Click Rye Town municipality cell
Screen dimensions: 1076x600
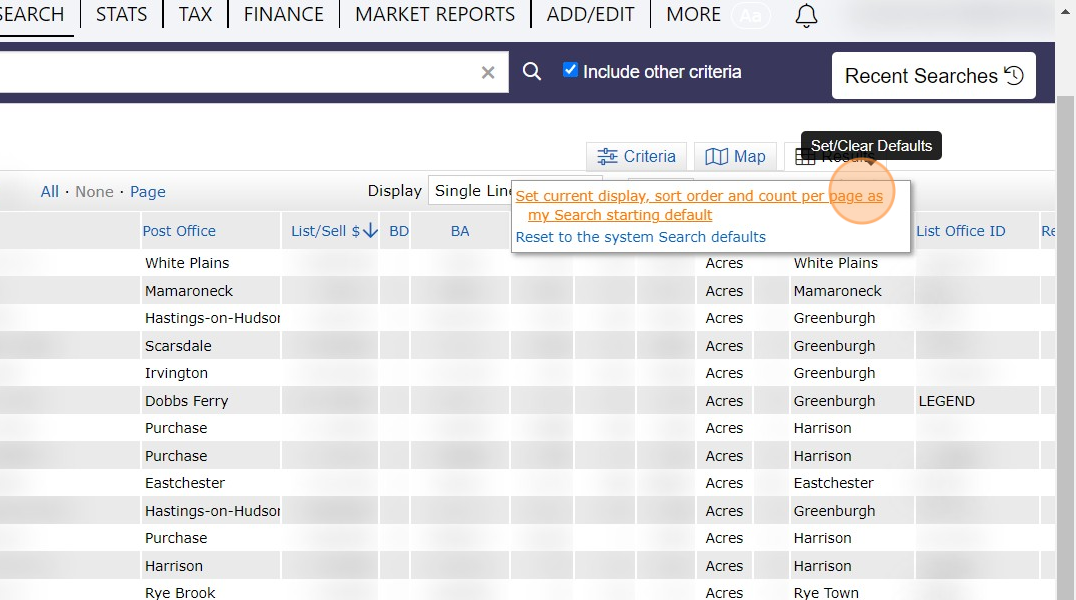(826, 592)
